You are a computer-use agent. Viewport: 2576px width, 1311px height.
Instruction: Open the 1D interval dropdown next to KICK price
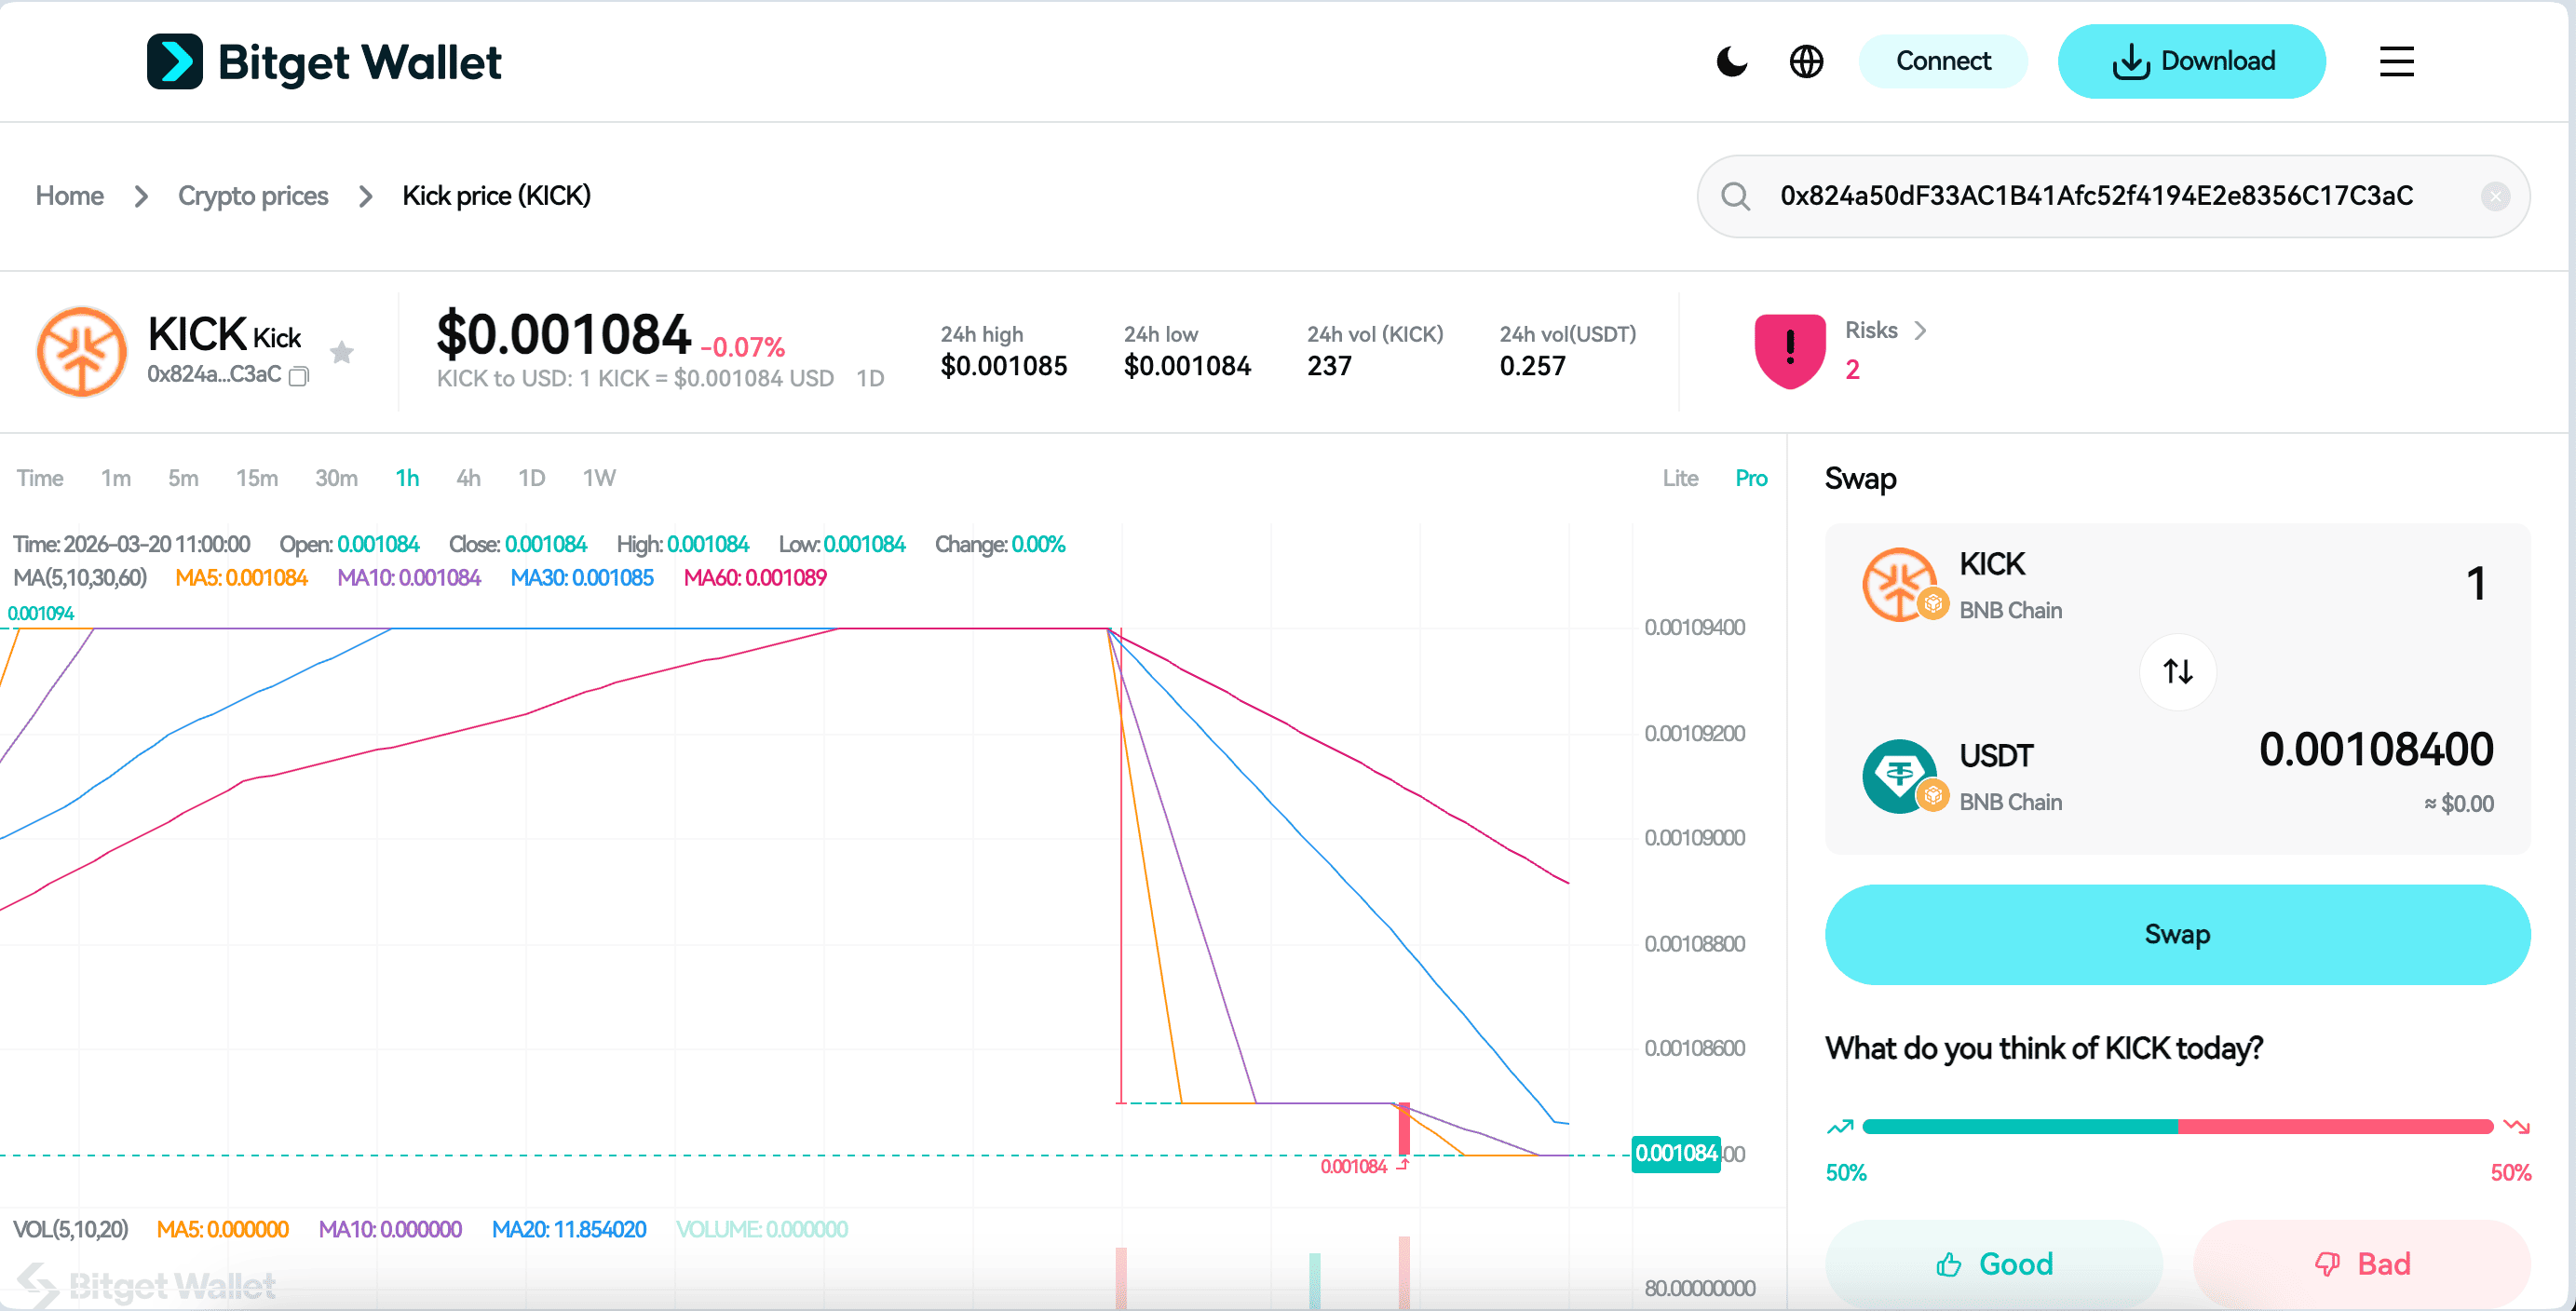coord(869,378)
